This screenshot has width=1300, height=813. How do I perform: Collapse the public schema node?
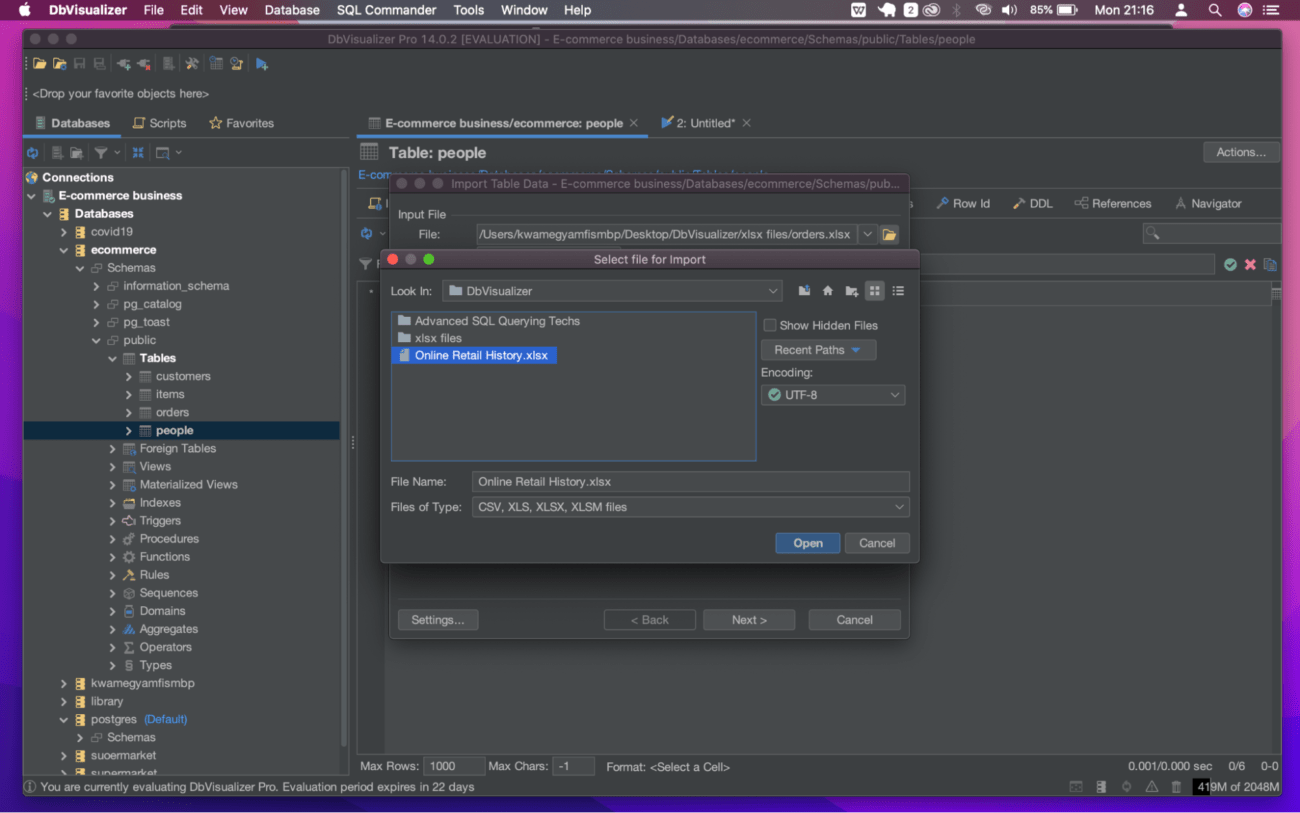[x=96, y=340]
